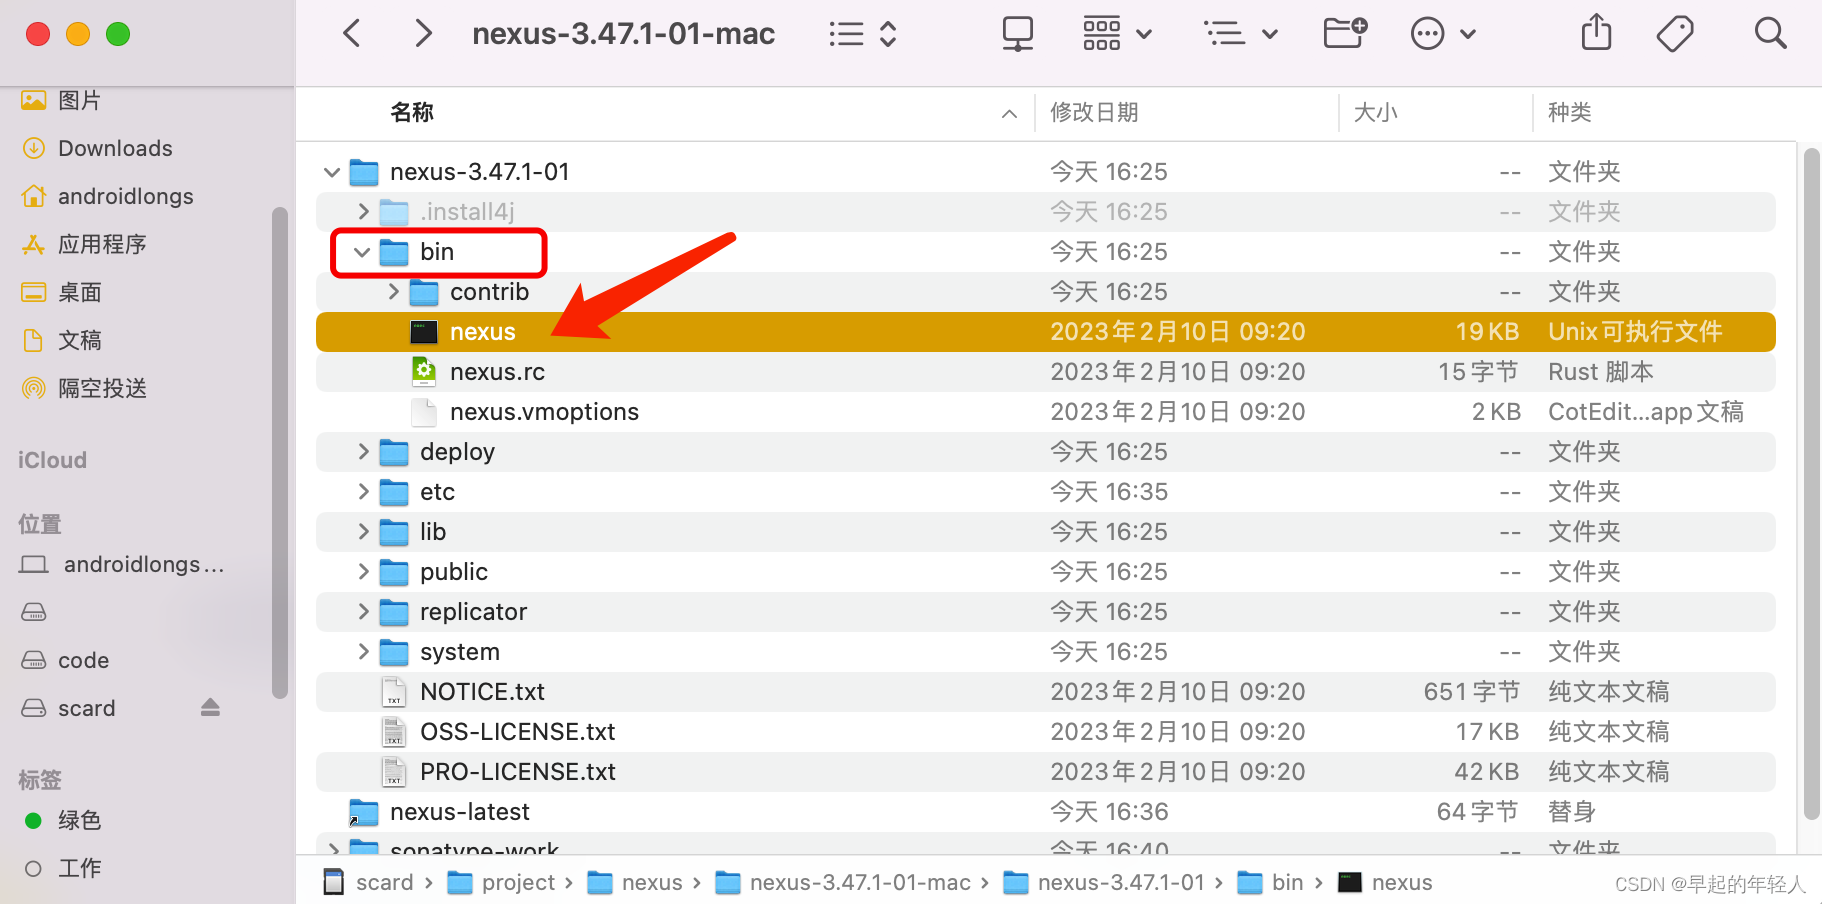1822x904 pixels.
Task: Expand the .install4j folder
Action: pos(363,212)
